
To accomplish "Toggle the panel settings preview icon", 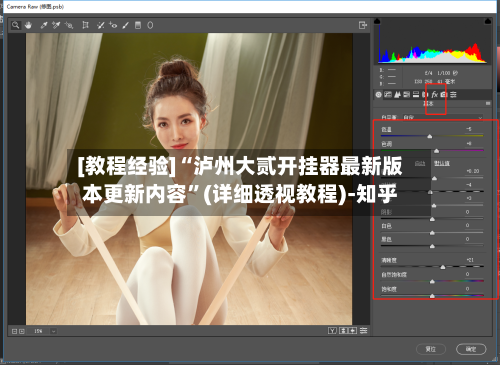I will (x=363, y=330).
